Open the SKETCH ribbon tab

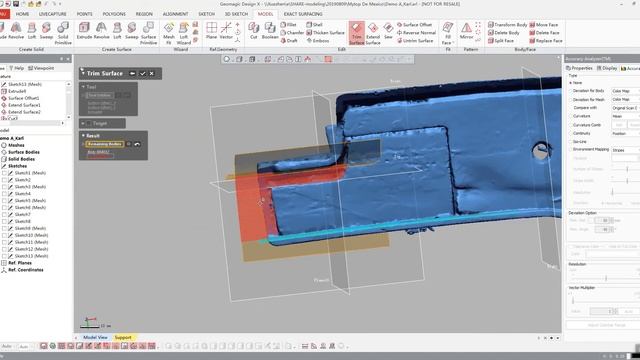(x=207, y=14)
